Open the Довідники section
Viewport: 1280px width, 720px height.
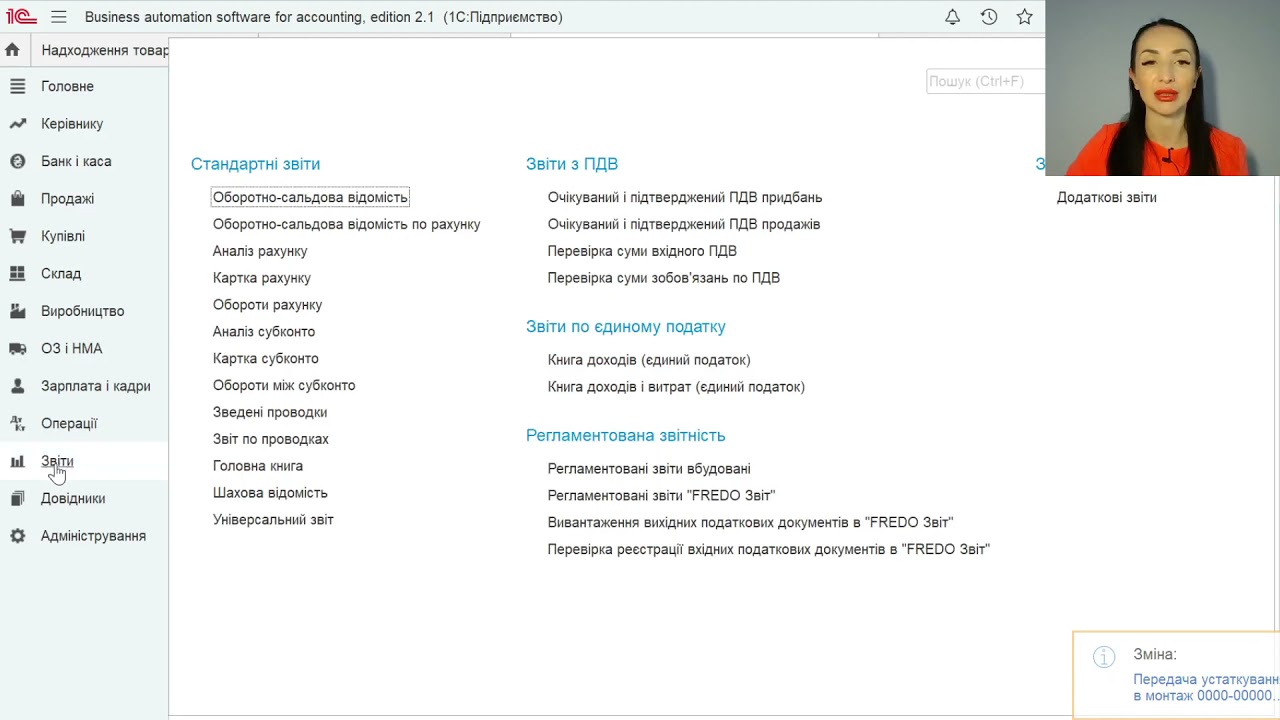pos(73,499)
